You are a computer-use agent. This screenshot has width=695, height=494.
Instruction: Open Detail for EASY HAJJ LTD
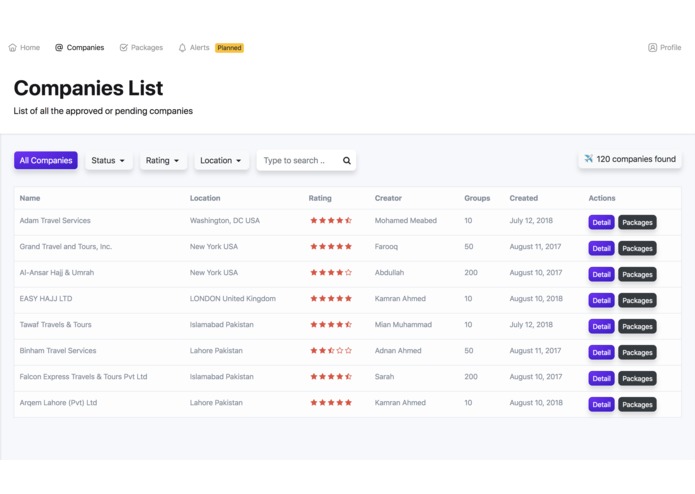pos(601,300)
